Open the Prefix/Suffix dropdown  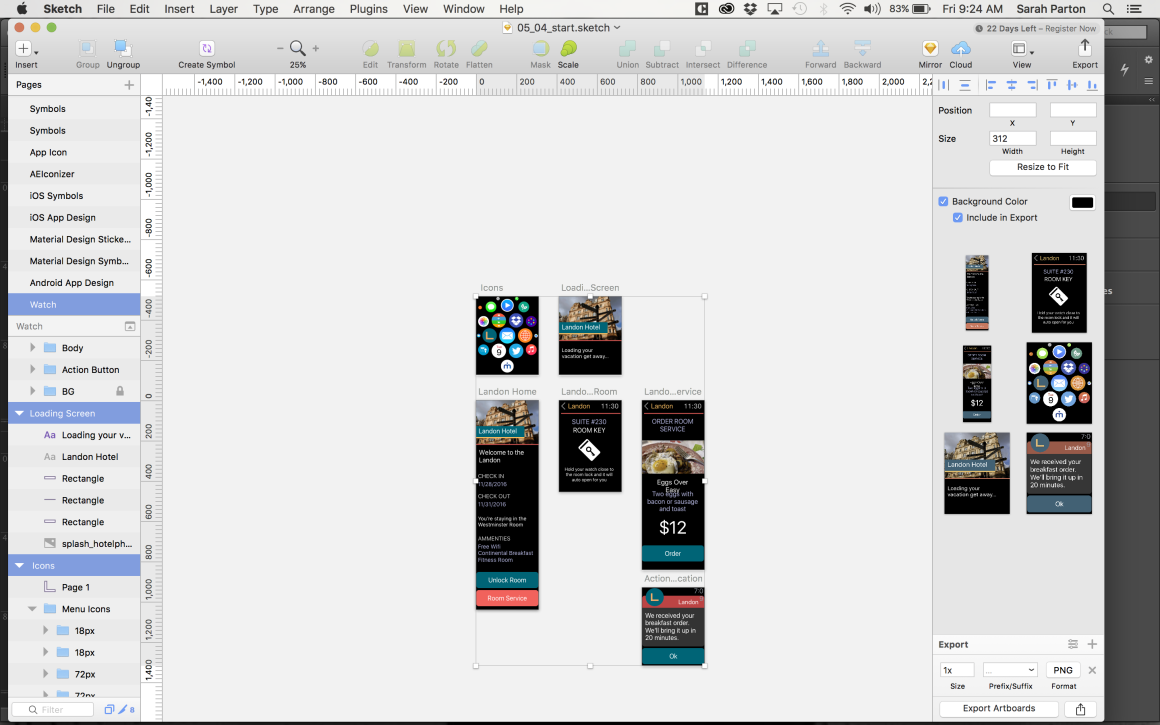(1010, 670)
